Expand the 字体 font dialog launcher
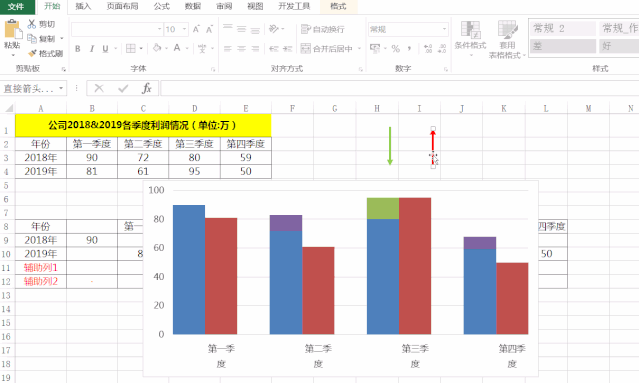The height and width of the screenshot is (383, 639). point(213,70)
